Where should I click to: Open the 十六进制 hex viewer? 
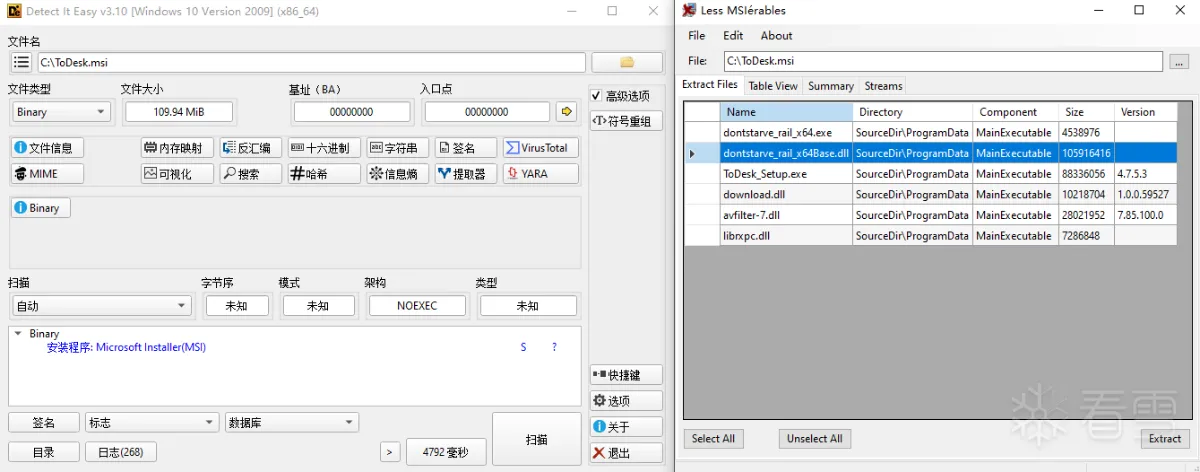(x=324, y=148)
